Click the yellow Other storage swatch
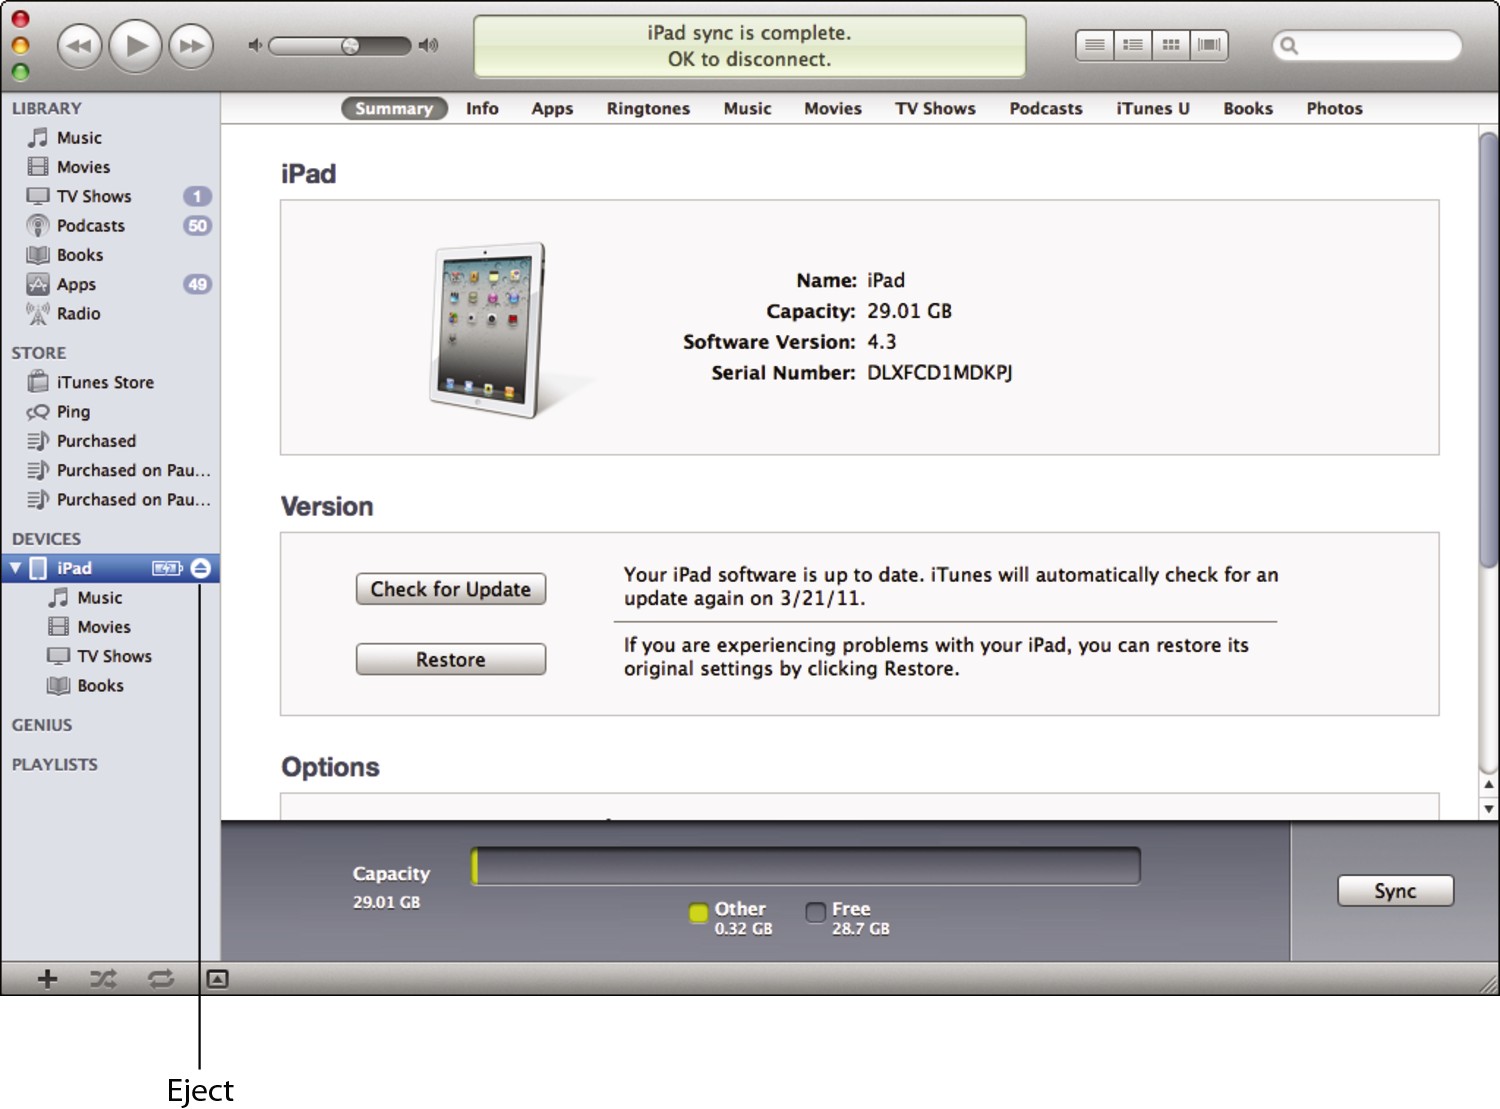This screenshot has height=1109, width=1500. coord(698,912)
